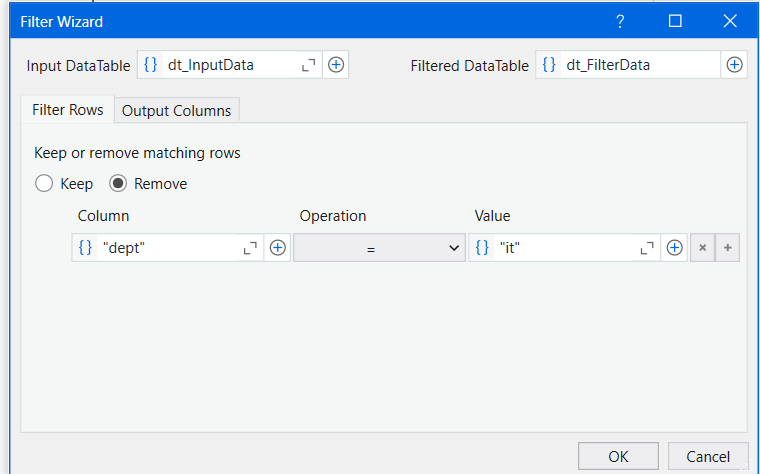Screen dimensions: 760x474
Task: Click plus icon next to Input DataTable field
Action: point(336,65)
